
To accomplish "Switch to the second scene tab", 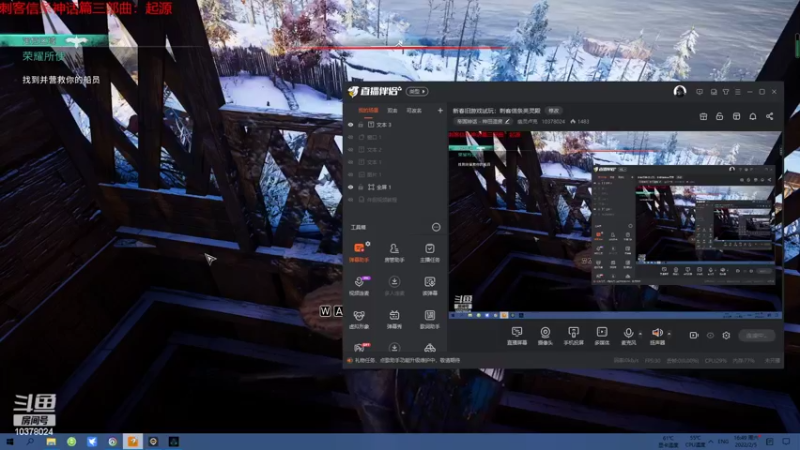I will (392, 110).
